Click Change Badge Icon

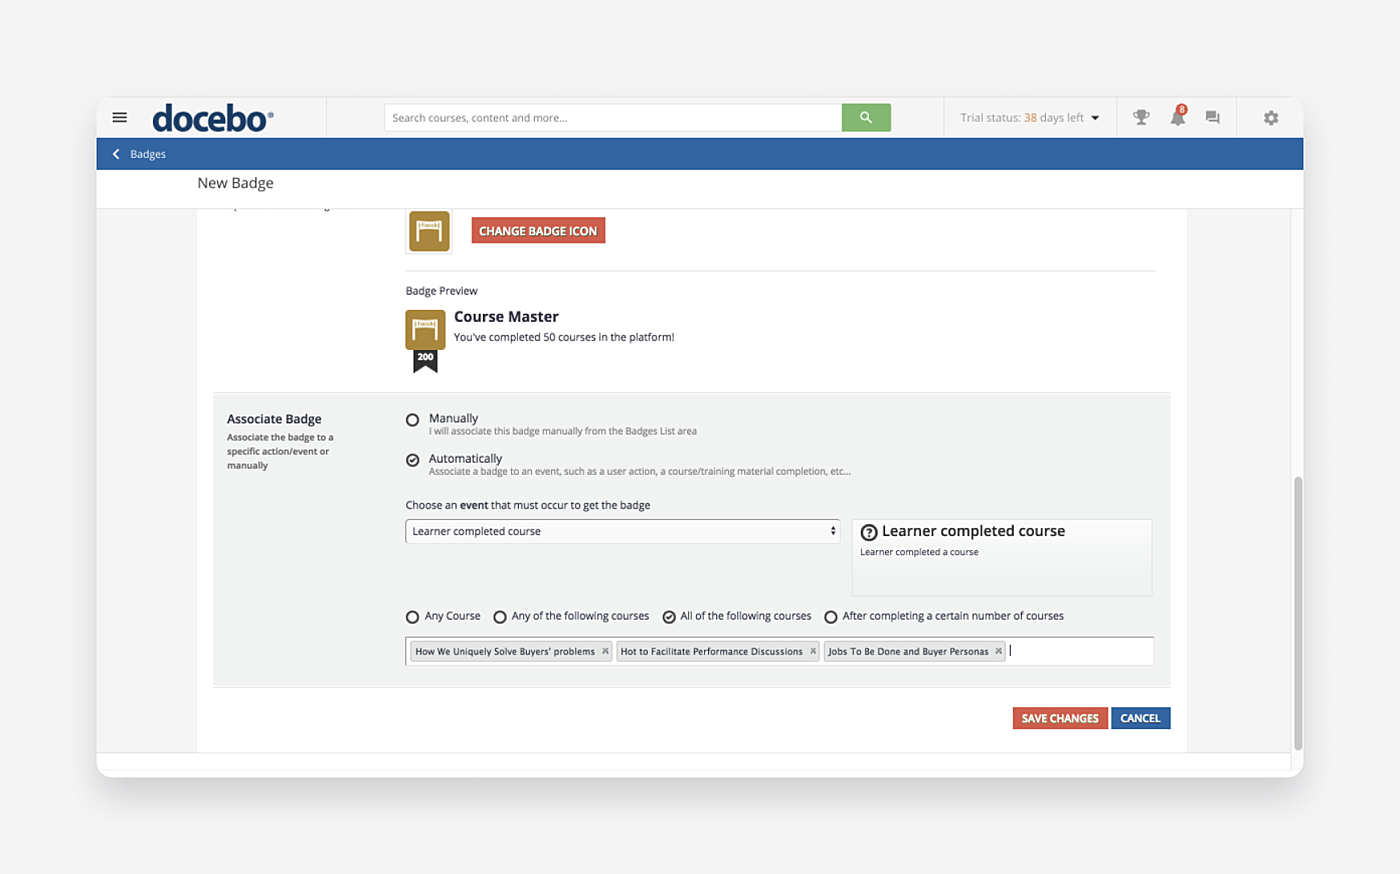[537, 230]
